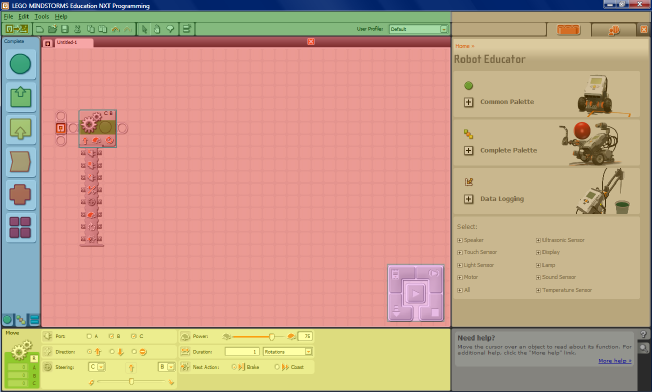Click the Download and Run center button
Viewport: 652px width, 392px height.
point(415,294)
